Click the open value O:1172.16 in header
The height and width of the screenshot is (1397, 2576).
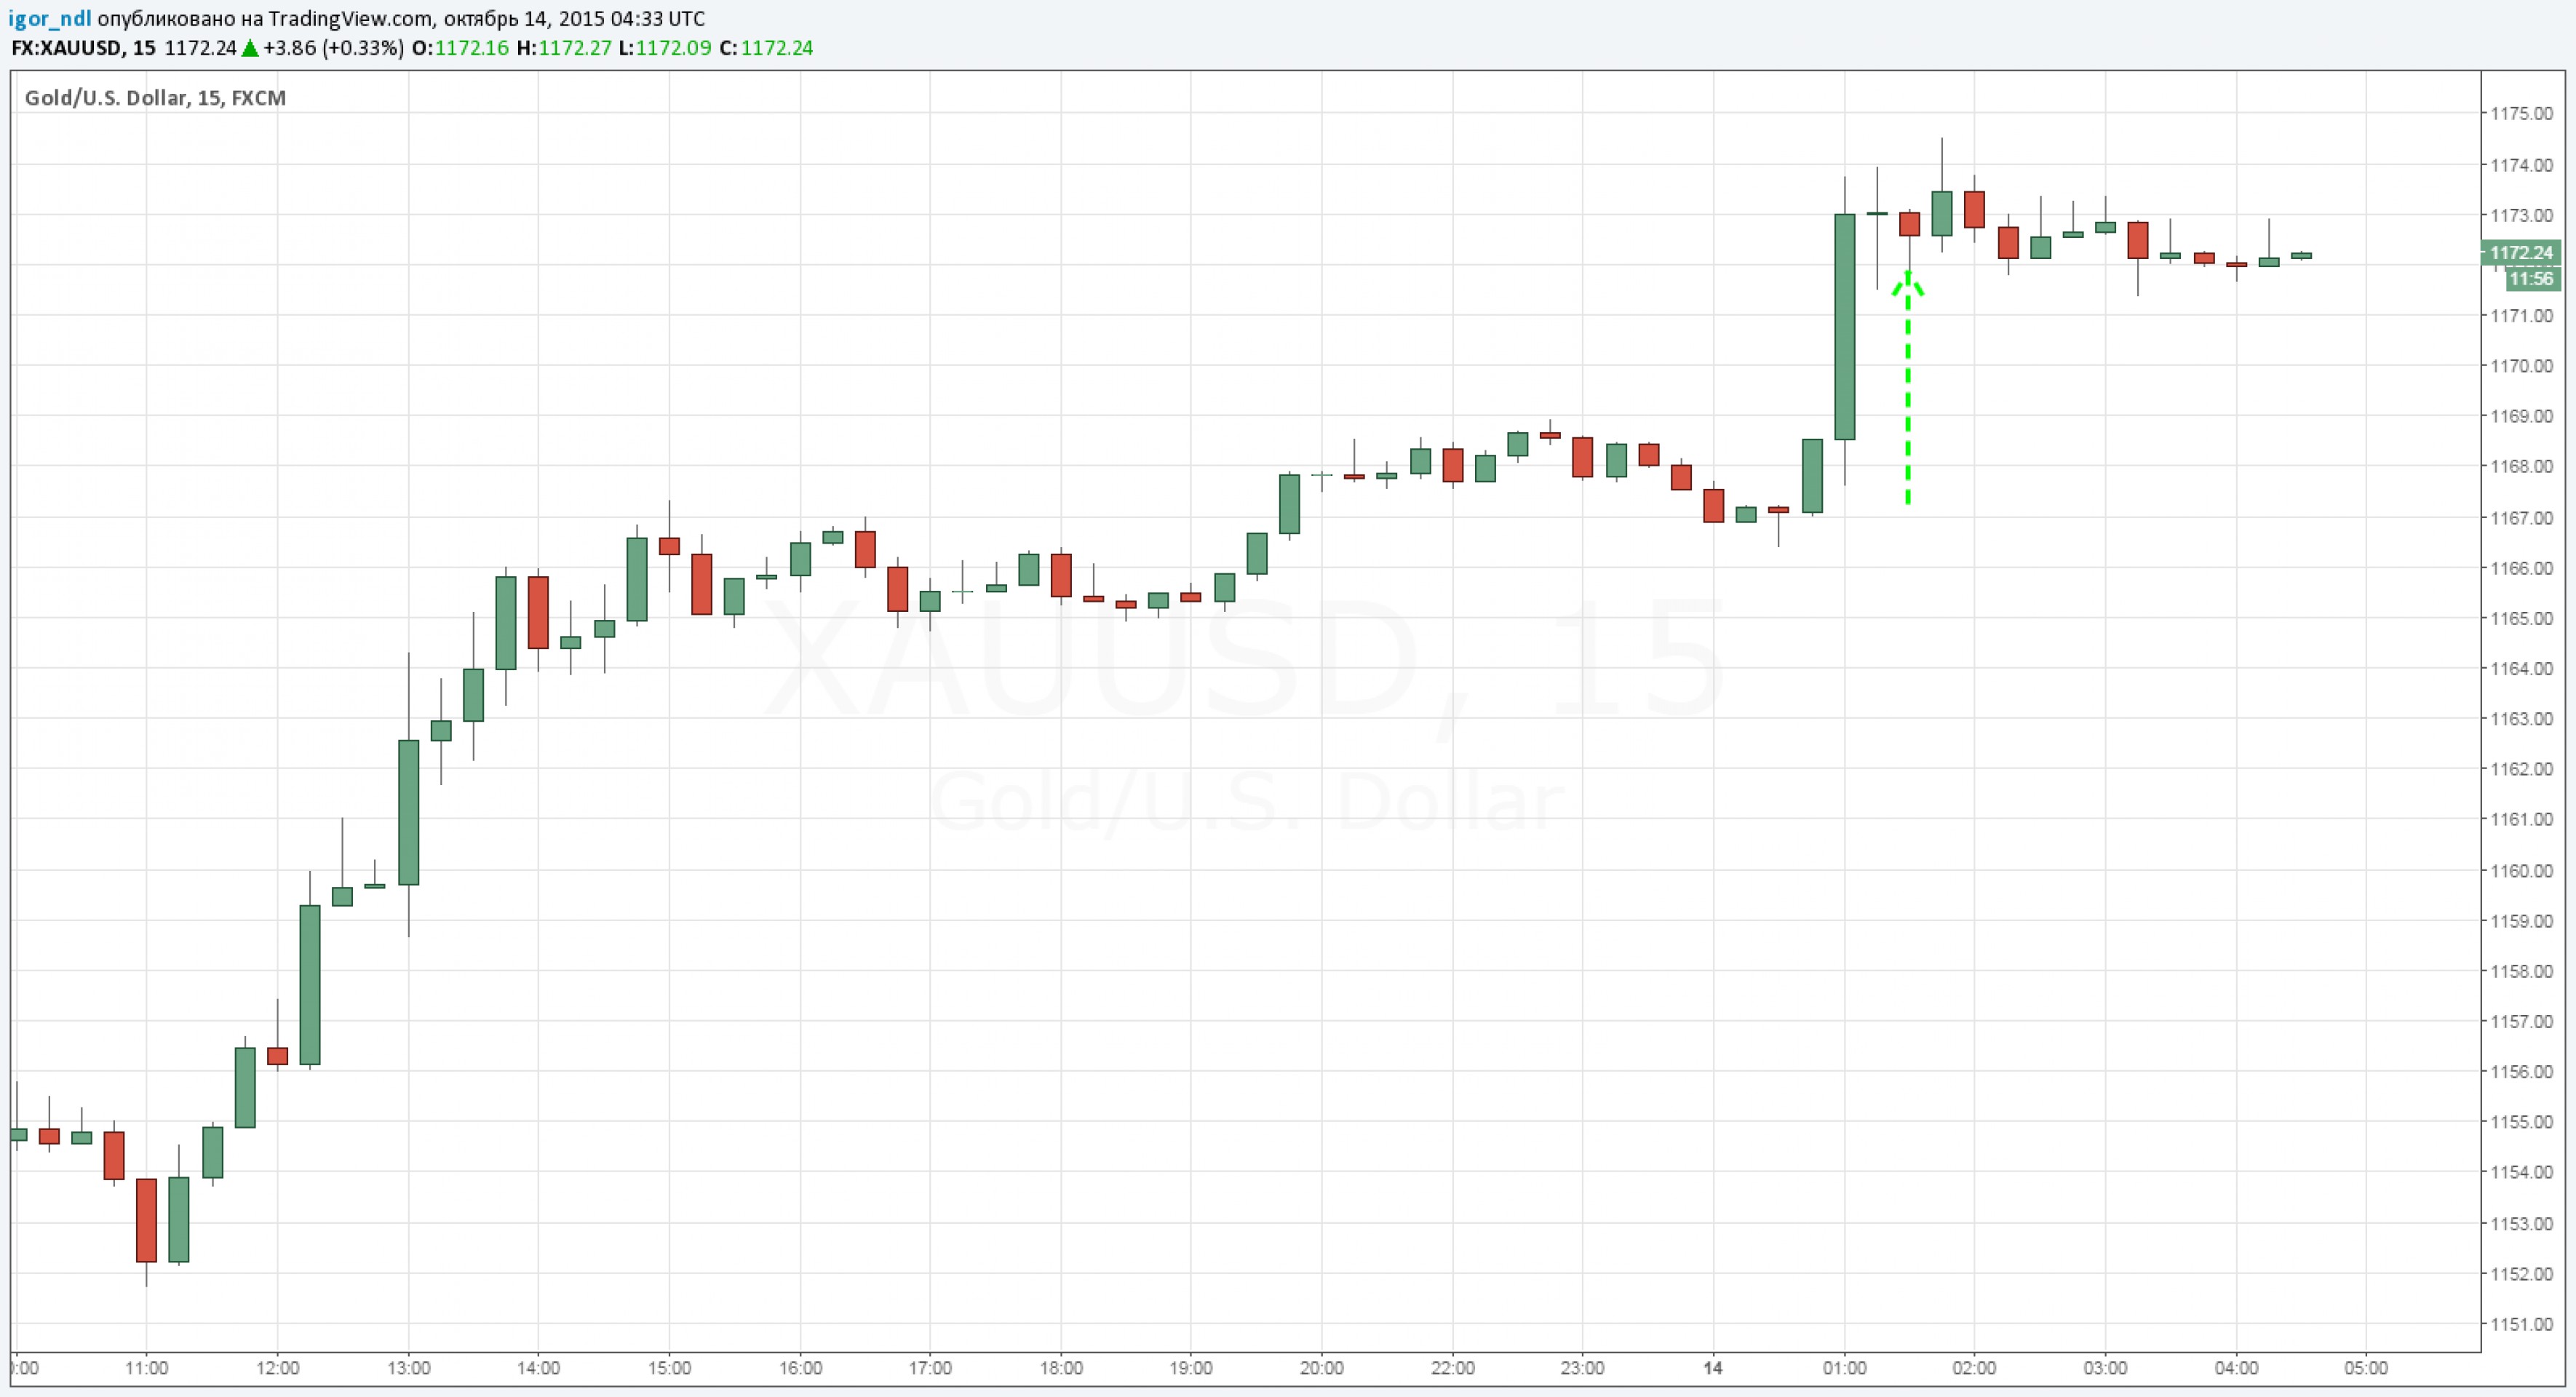click(x=460, y=48)
